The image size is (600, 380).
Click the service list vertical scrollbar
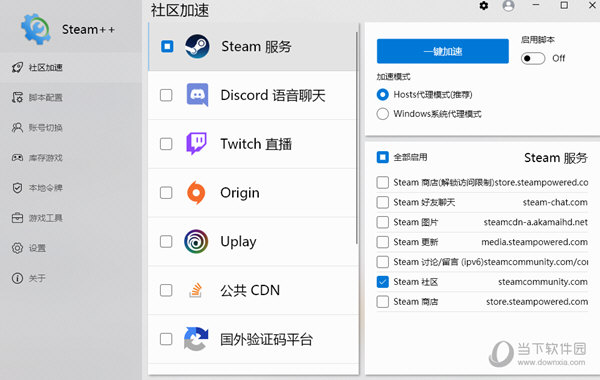[x=357, y=138]
